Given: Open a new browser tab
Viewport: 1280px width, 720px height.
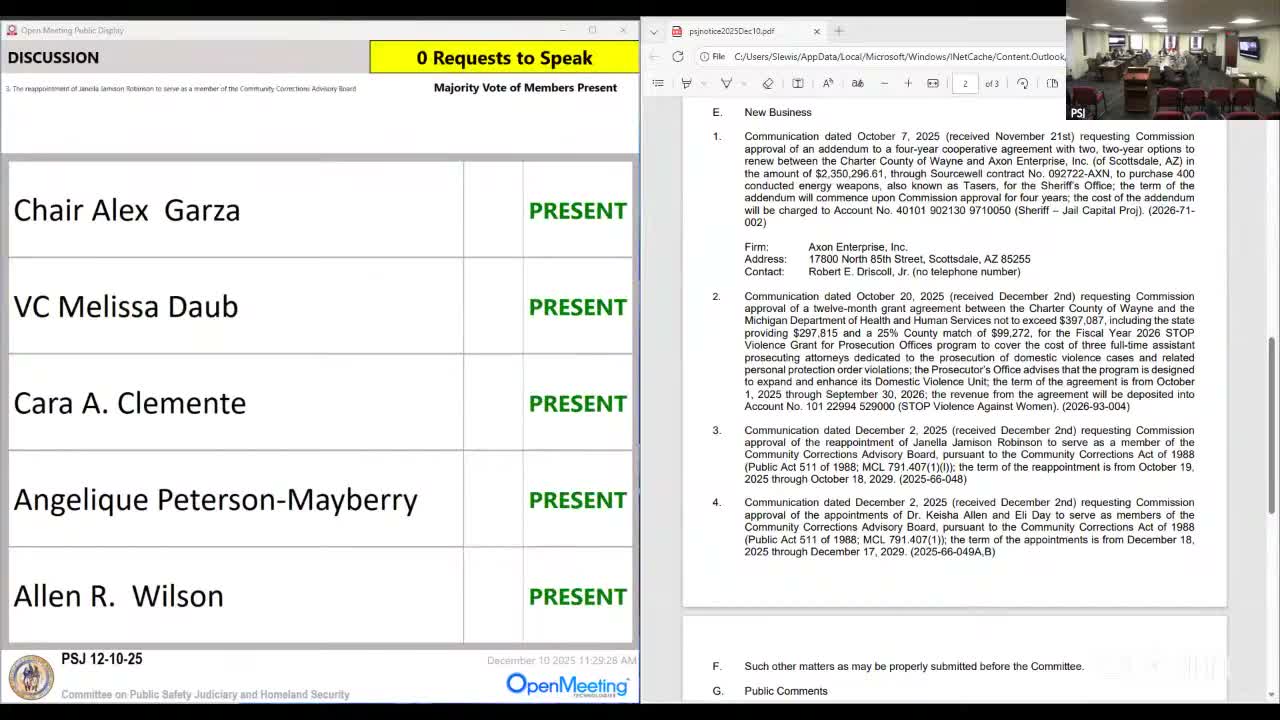Looking at the screenshot, I should [x=839, y=31].
